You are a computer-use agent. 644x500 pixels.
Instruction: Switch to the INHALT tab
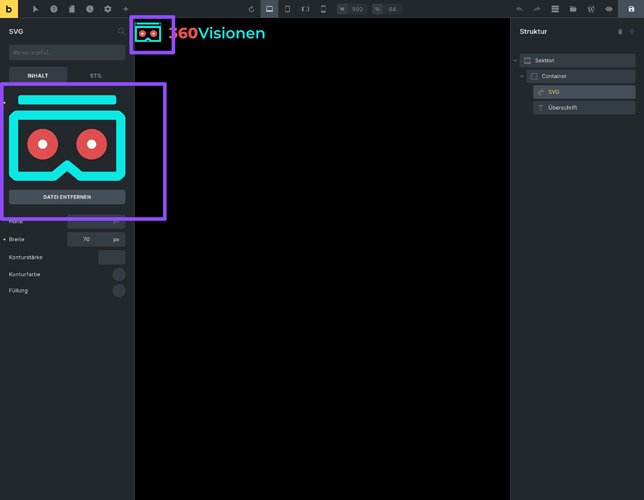pyautogui.click(x=38, y=76)
